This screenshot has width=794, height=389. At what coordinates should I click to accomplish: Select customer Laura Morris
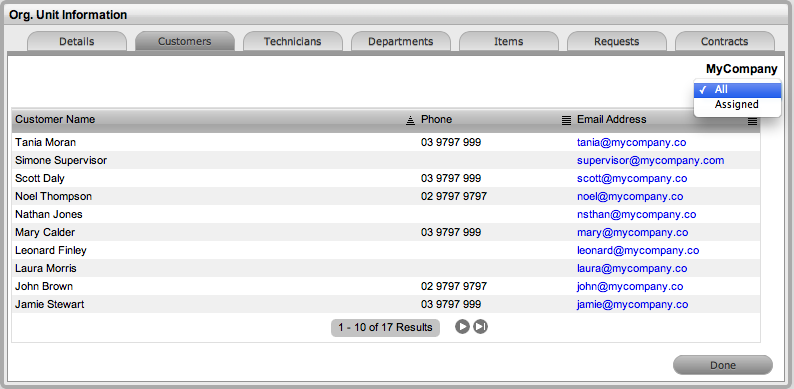(x=46, y=269)
